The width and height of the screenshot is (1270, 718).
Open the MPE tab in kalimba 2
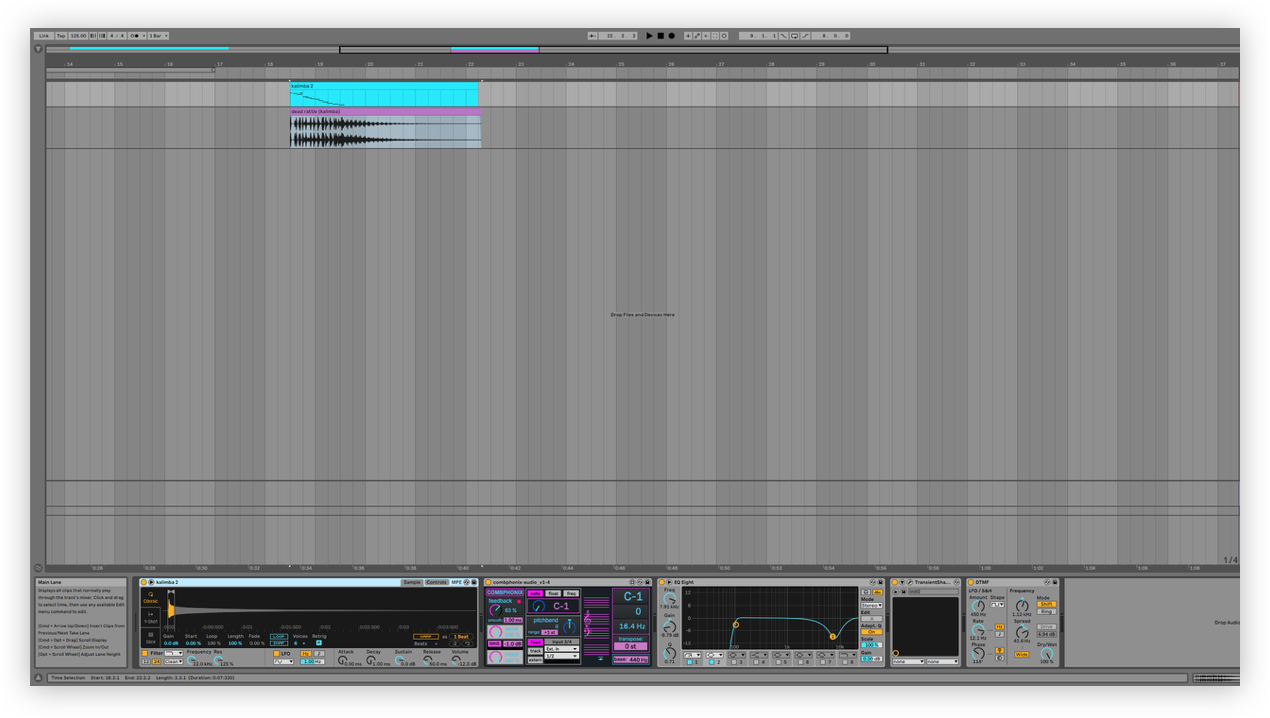(457, 582)
